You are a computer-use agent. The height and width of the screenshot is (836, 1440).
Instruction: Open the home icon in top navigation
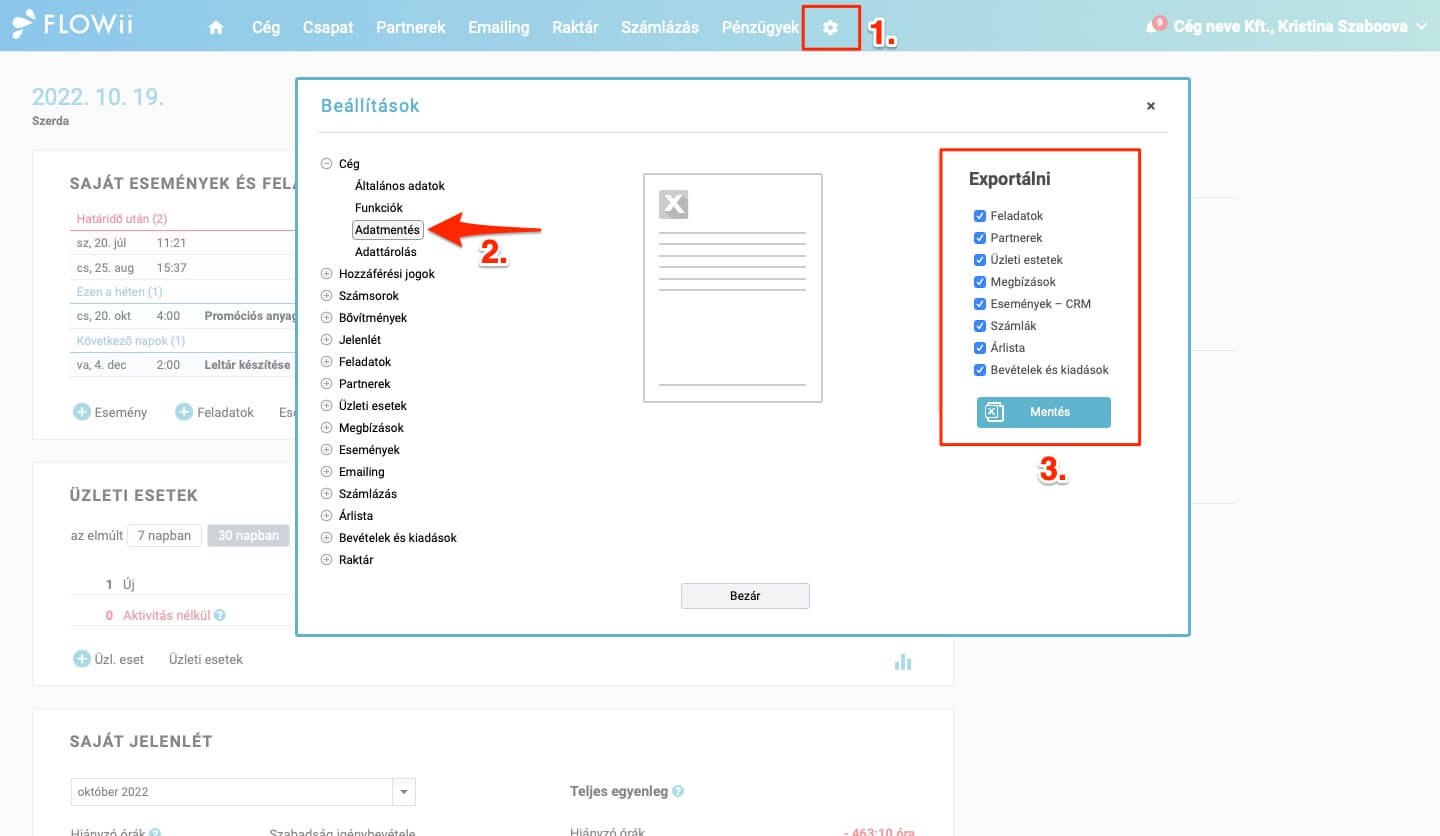pyautogui.click(x=216, y=28)
